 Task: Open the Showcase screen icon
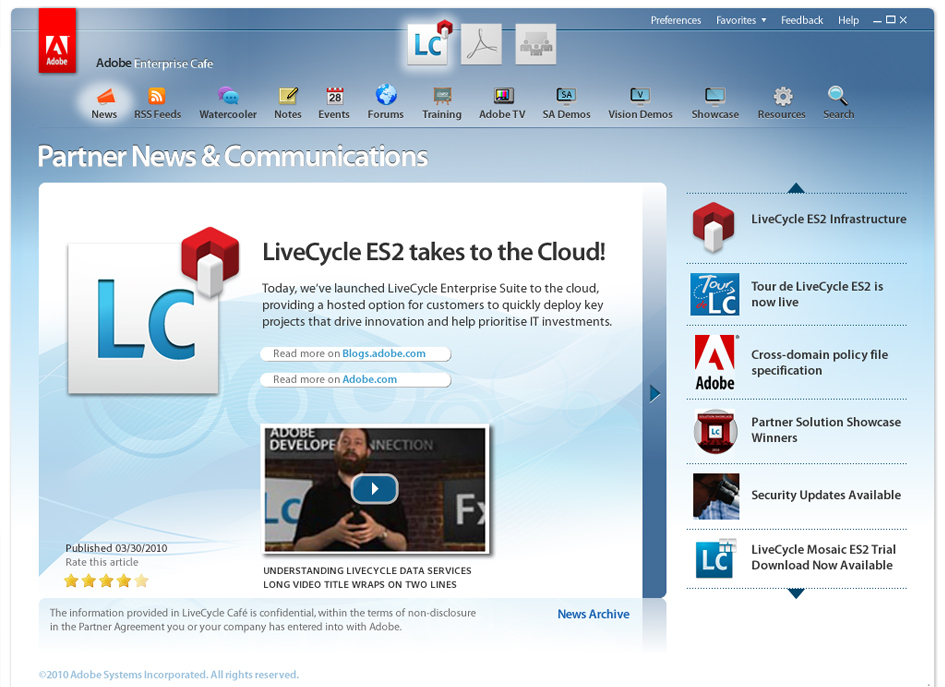tap(715, 95)
